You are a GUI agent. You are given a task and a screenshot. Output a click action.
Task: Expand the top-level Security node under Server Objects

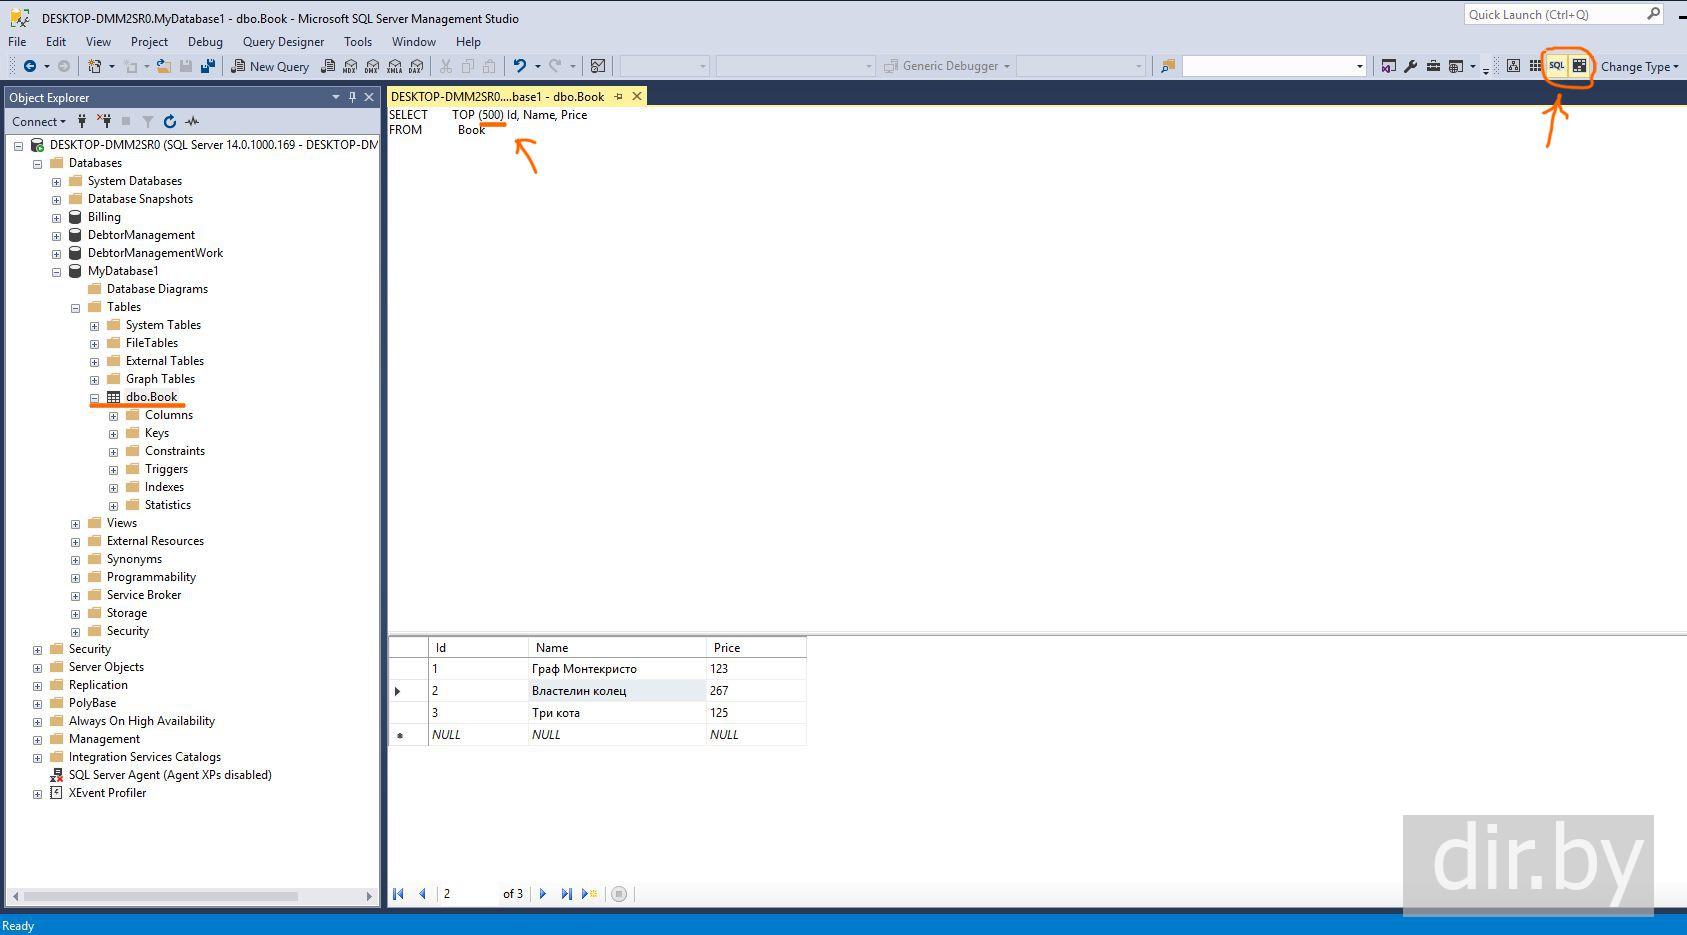tap(37, 650)
